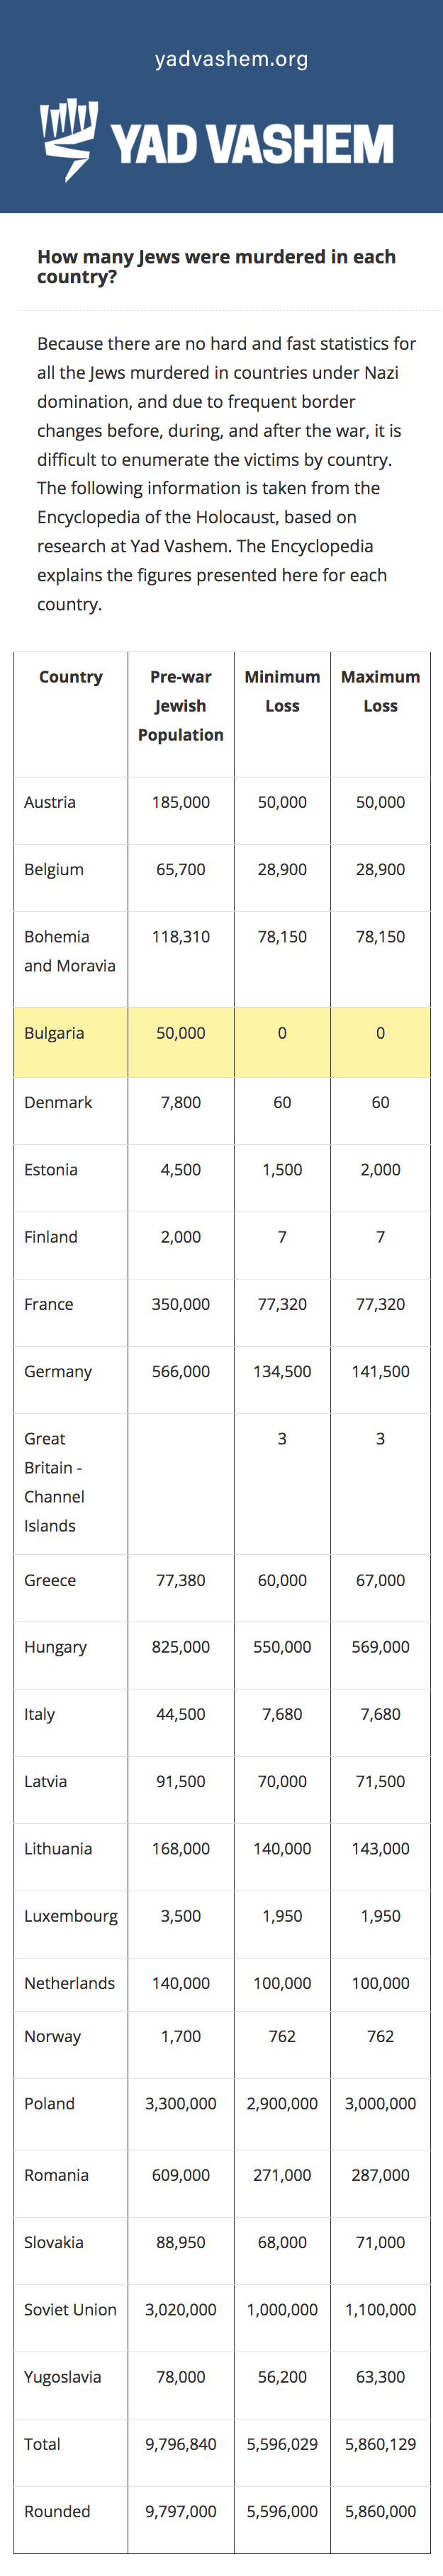The image size is (443, 2576).
Task: Click the Maximum Loss column header
Action: click(x=380, y=691)
